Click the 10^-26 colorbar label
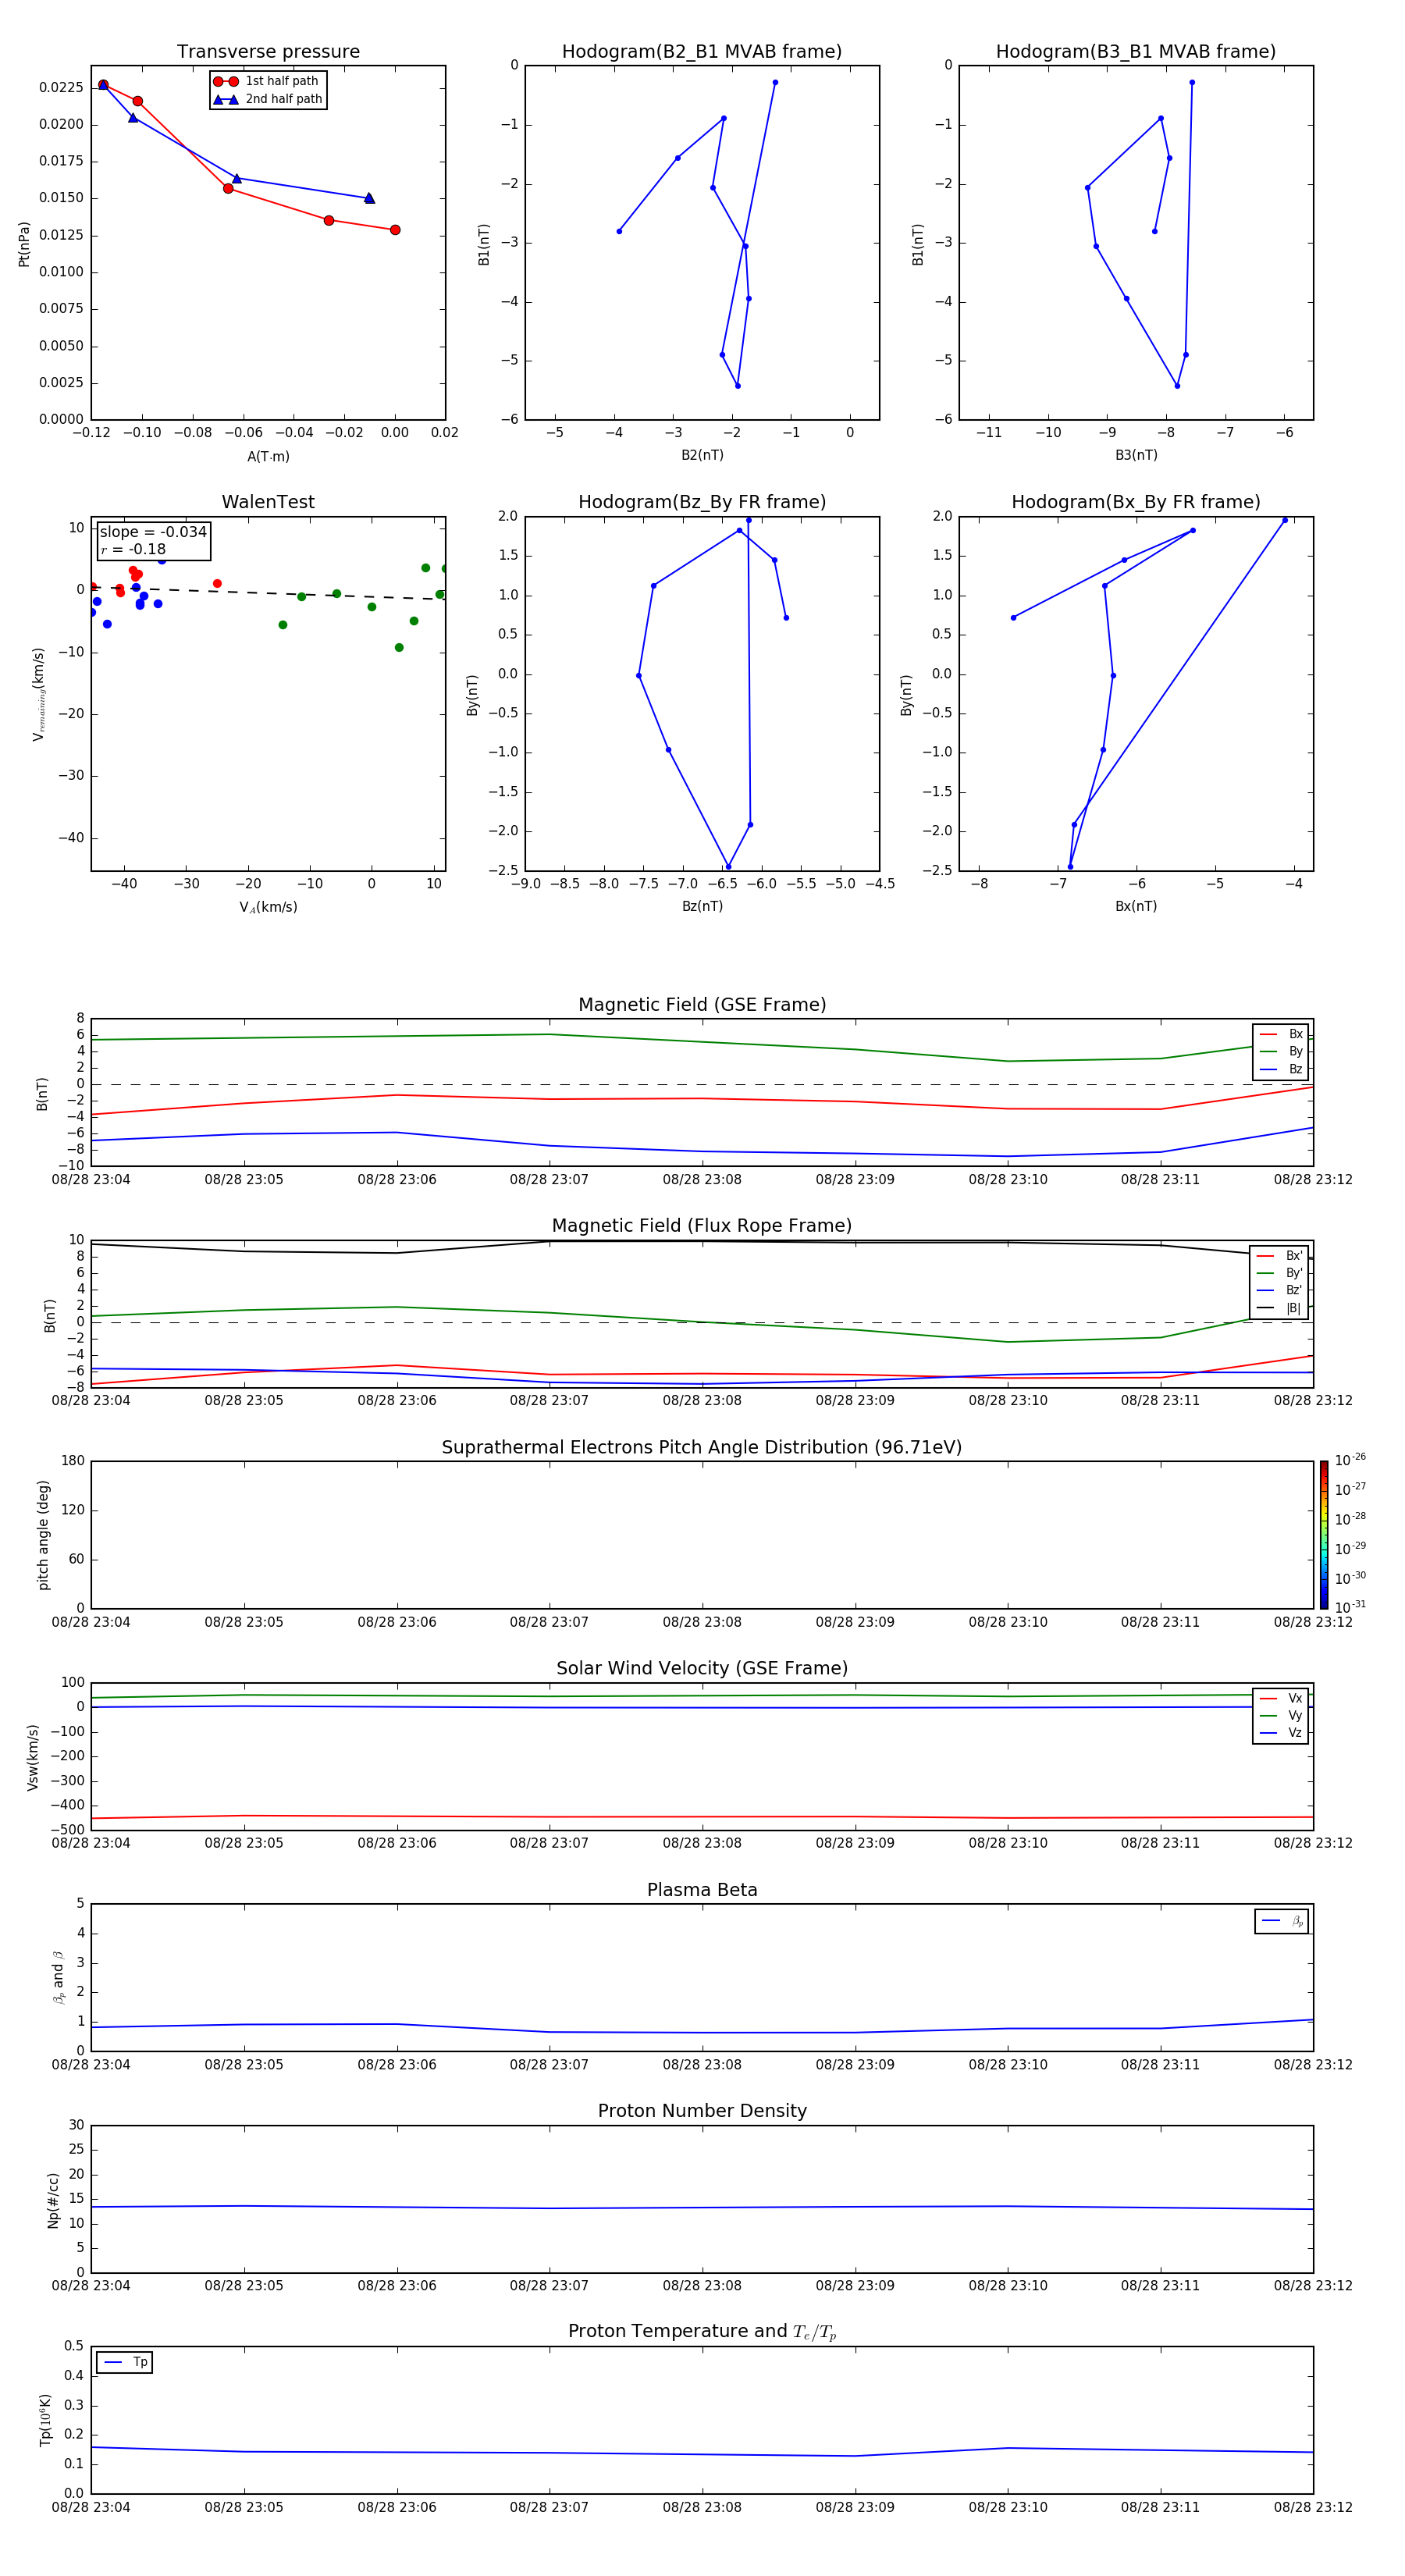 point(1350,1460)
